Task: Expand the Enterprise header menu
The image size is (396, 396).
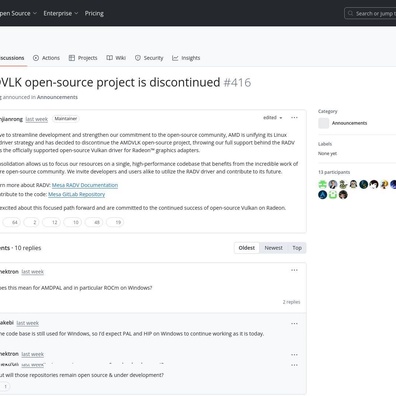Action: click(x=61, y=13)
